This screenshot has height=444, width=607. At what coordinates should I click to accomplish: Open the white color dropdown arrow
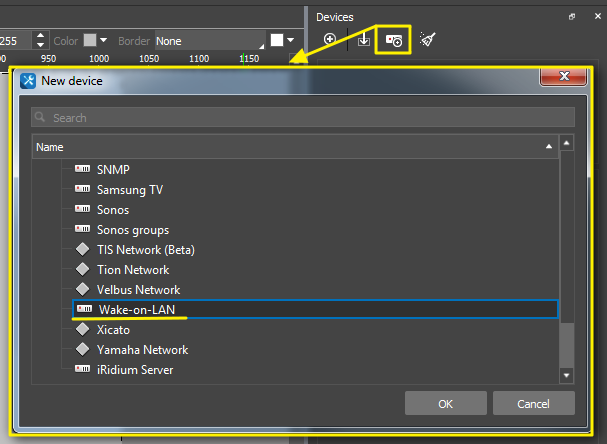pyautogui.click(x=290, y=41)
